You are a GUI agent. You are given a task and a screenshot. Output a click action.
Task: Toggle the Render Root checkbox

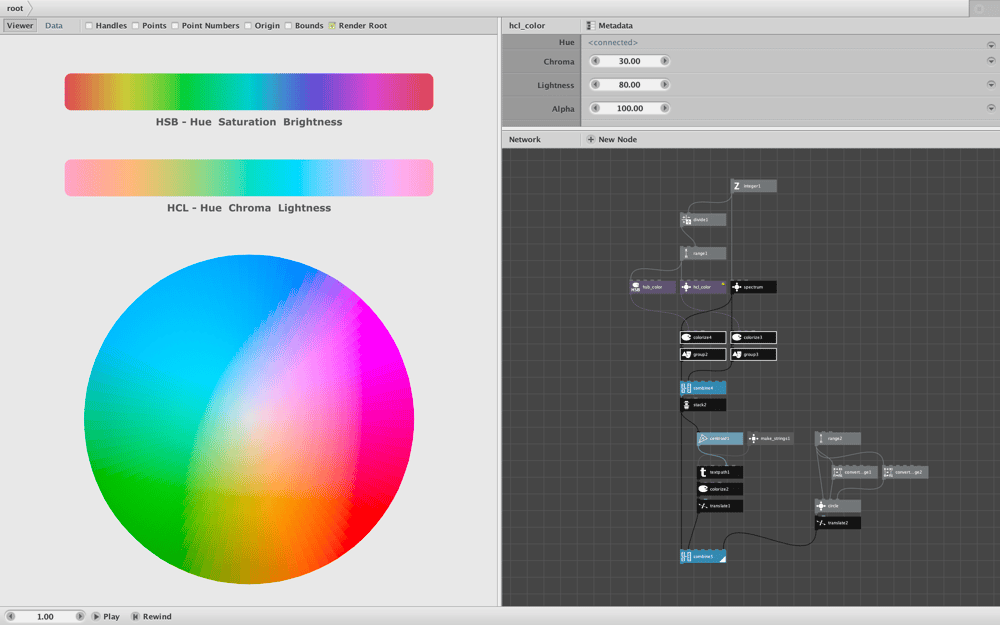coord(332,26)
